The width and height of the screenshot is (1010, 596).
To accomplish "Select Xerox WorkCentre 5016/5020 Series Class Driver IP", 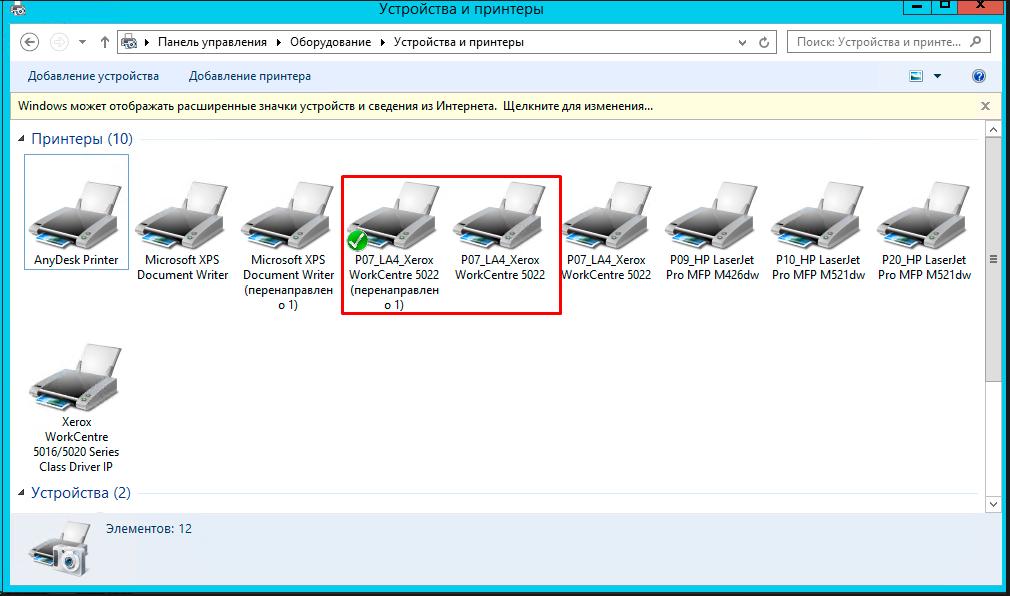I will tap(76, 409).
